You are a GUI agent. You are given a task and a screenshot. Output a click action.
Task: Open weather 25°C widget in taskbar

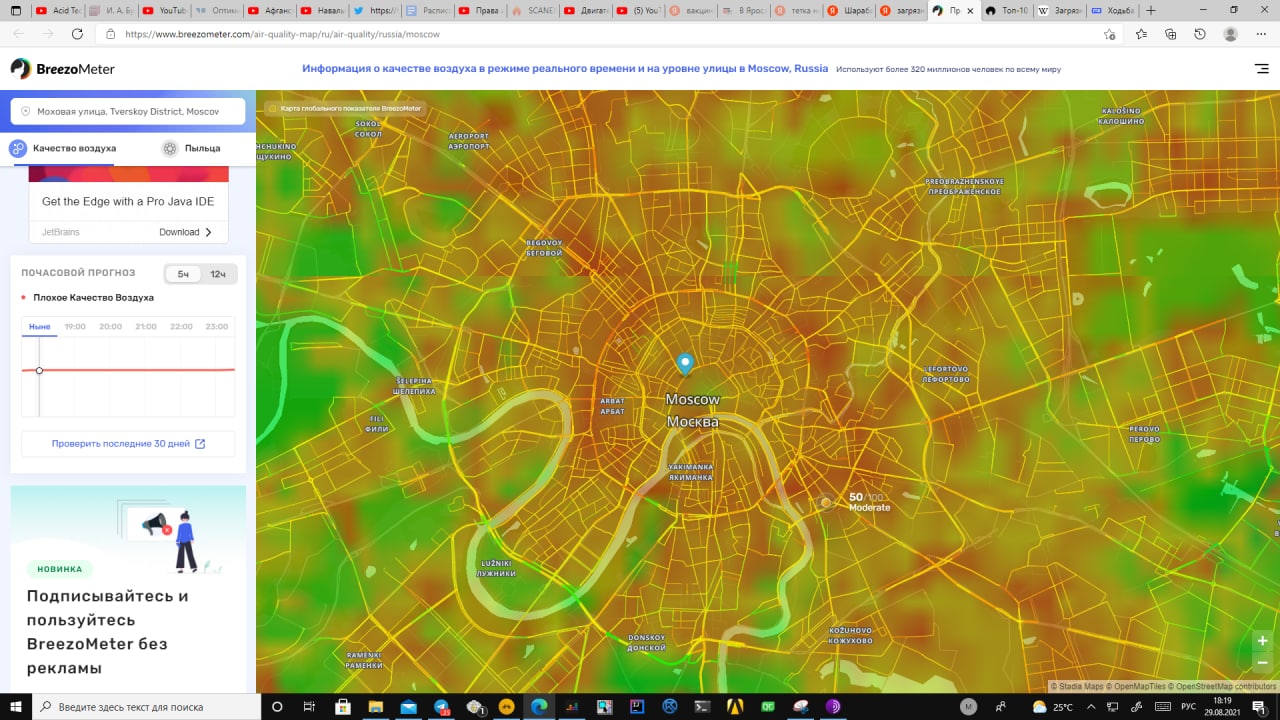coord(1052,707)
